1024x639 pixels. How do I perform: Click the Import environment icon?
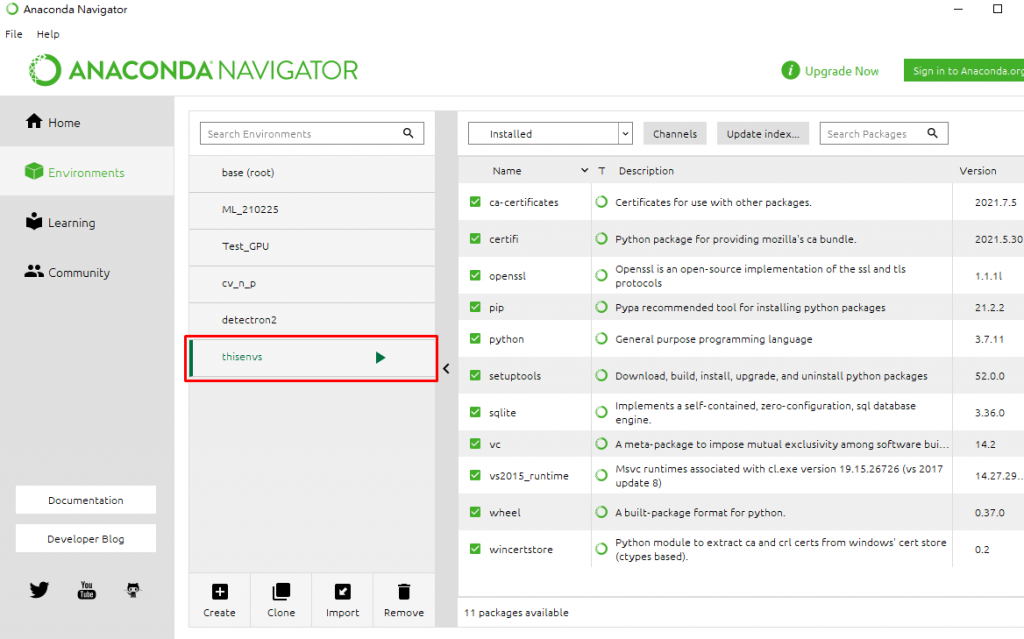pyautogui.click(x=342, y=591)
